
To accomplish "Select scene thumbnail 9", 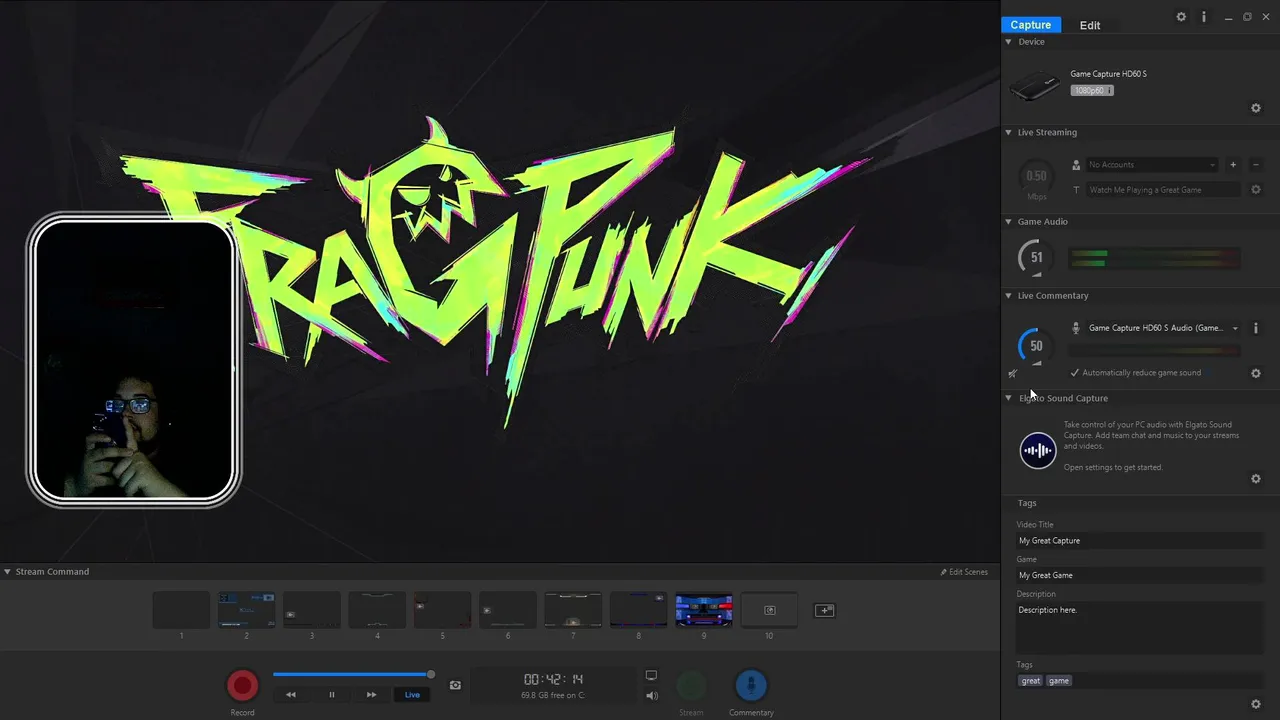I will coord(704,610).
